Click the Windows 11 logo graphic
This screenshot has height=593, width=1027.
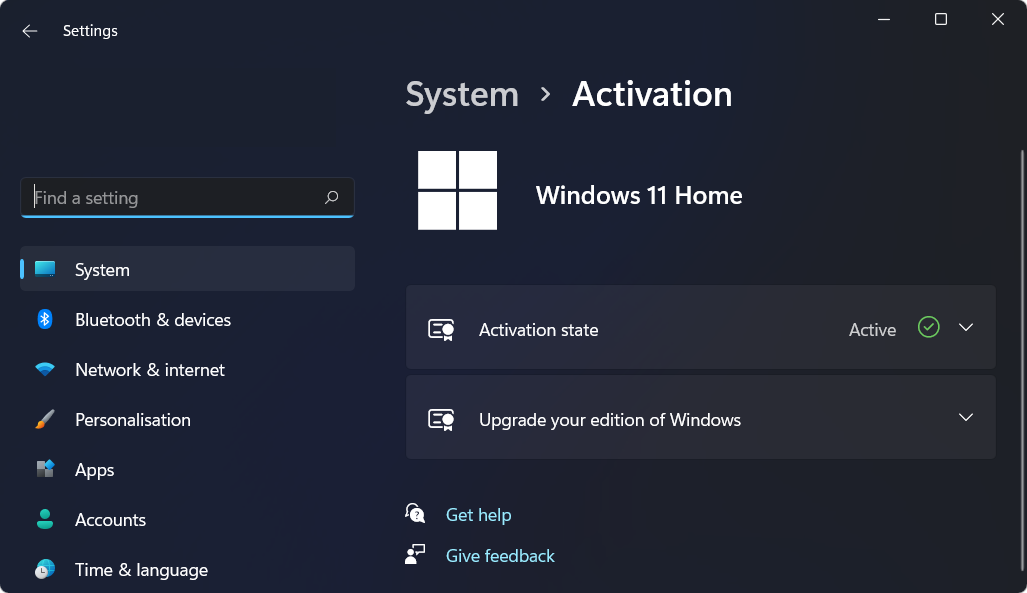pyautogui.click(x=456, y=191)
